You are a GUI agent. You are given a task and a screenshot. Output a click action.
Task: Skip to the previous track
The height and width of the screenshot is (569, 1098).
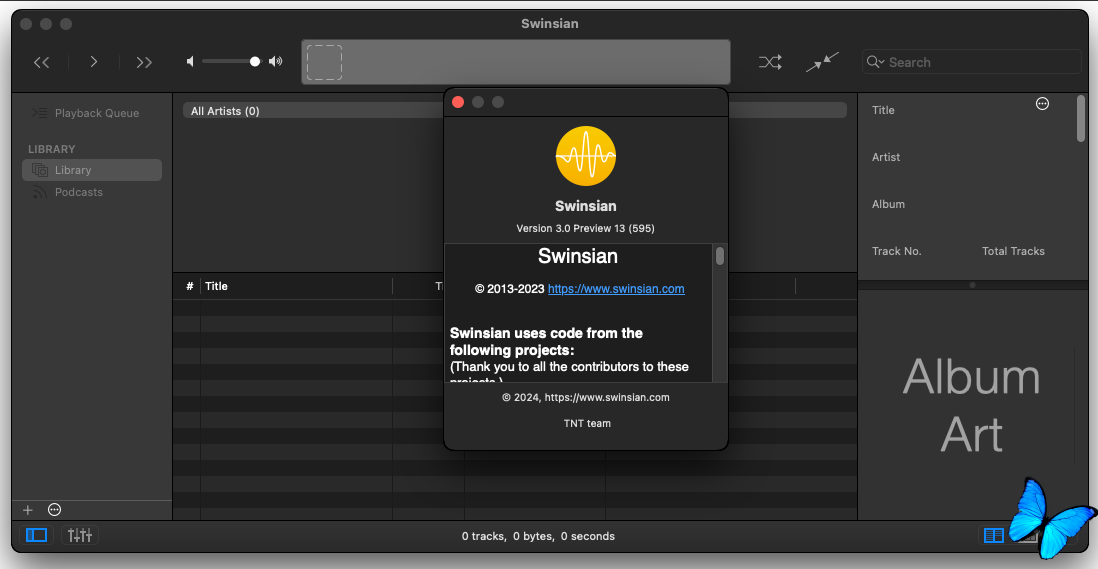41,62
